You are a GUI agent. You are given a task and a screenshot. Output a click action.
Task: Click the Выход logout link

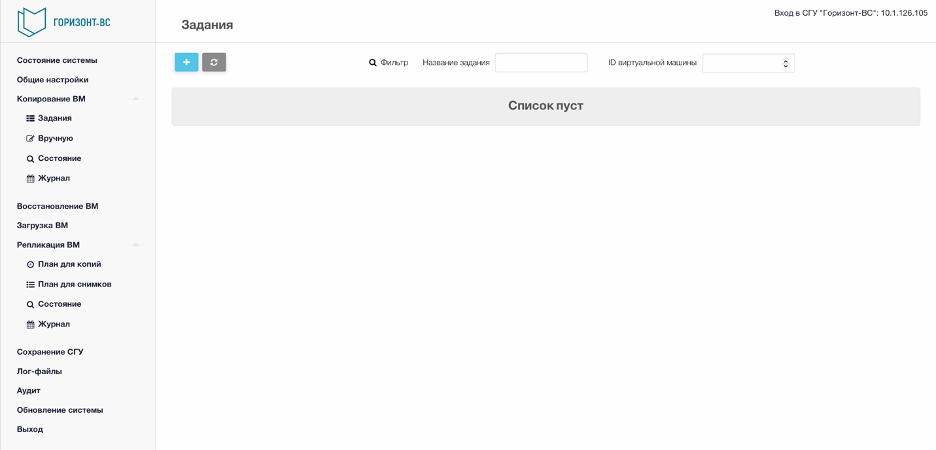point(30,429)
